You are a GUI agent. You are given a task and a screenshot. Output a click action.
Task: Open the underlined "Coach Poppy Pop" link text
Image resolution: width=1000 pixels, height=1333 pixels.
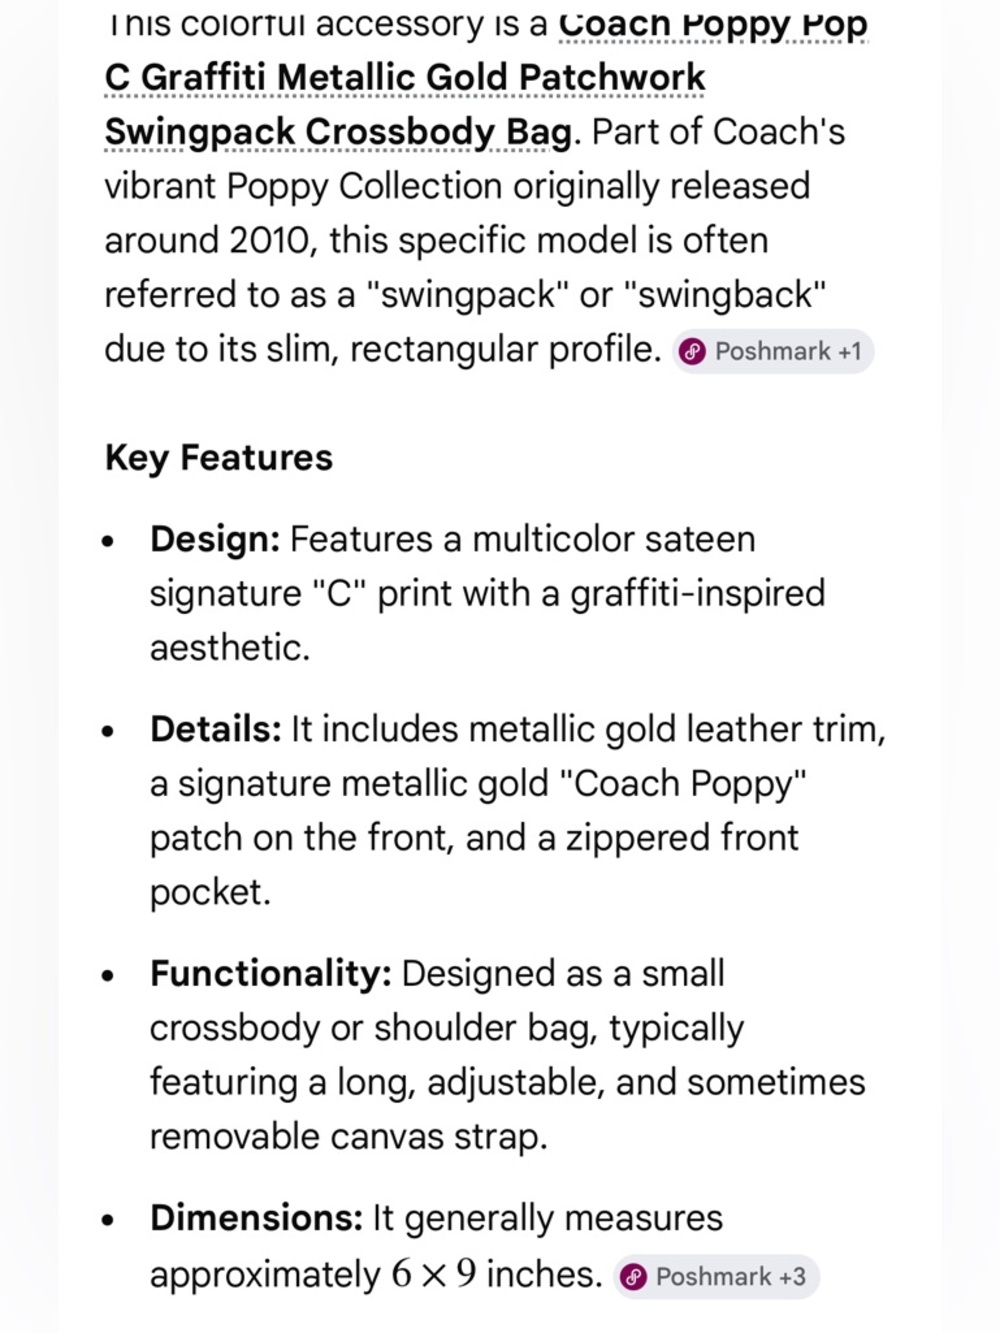pyautogui.click(x=712, y=24)
